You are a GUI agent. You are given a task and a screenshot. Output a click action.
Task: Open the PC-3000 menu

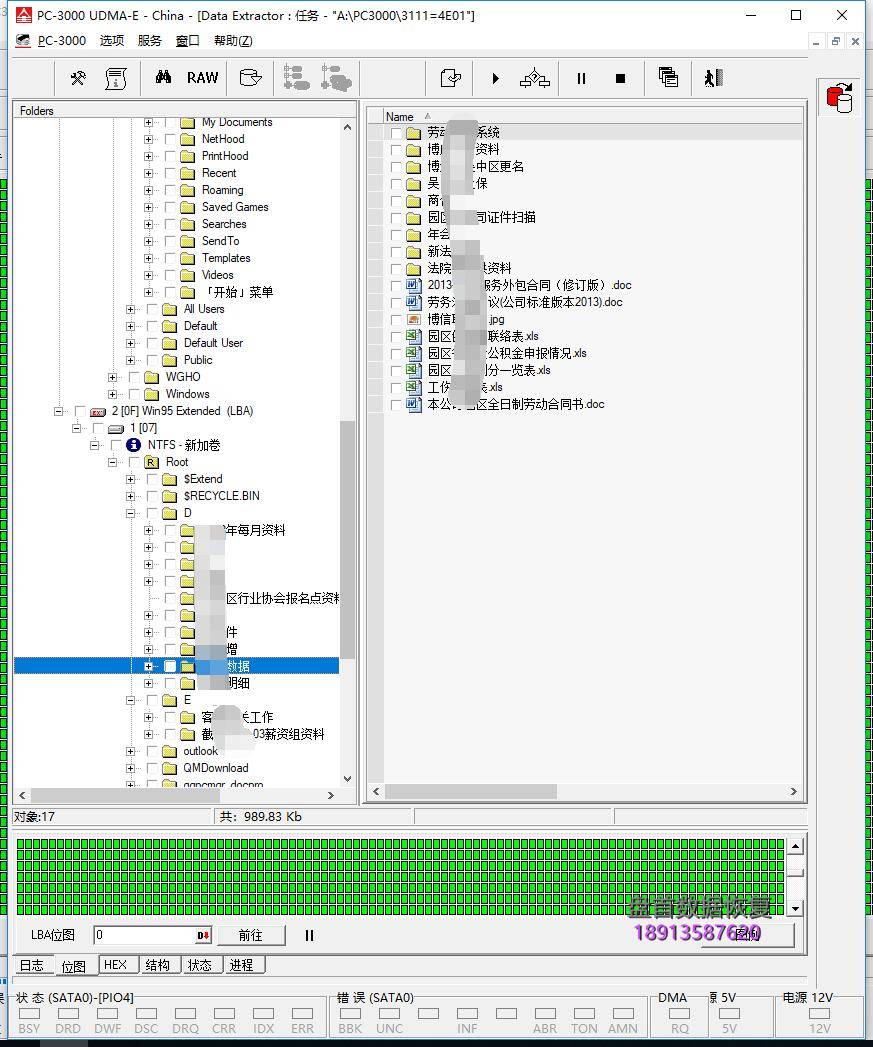(61, 41)
